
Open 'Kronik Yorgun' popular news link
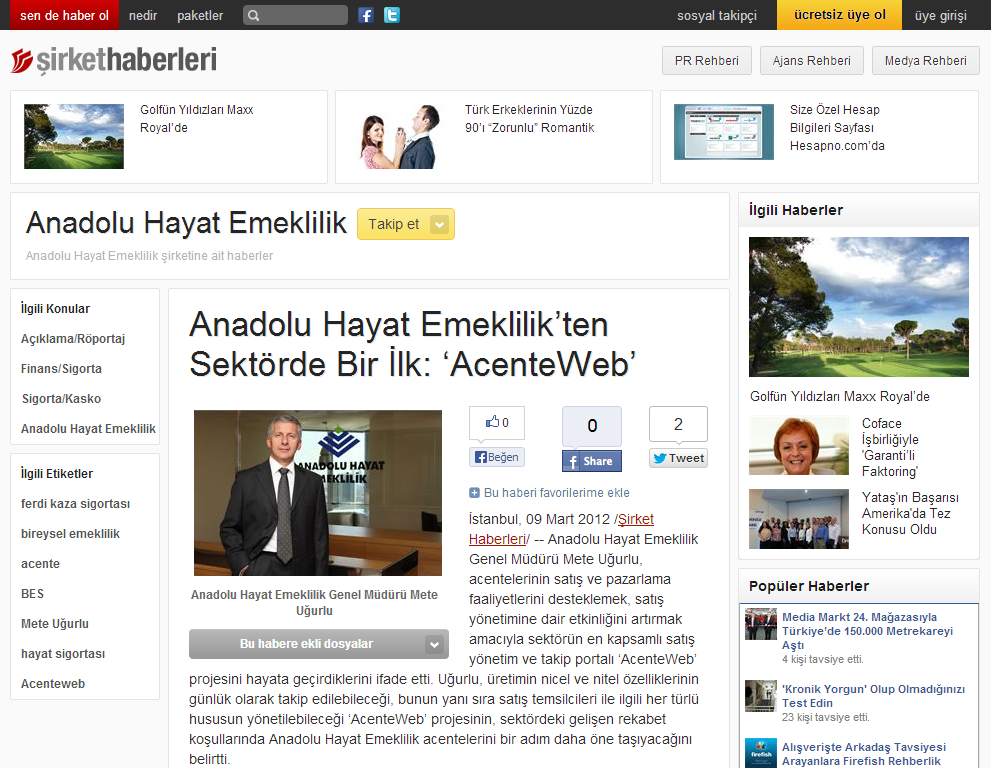(x=873, y=696)
